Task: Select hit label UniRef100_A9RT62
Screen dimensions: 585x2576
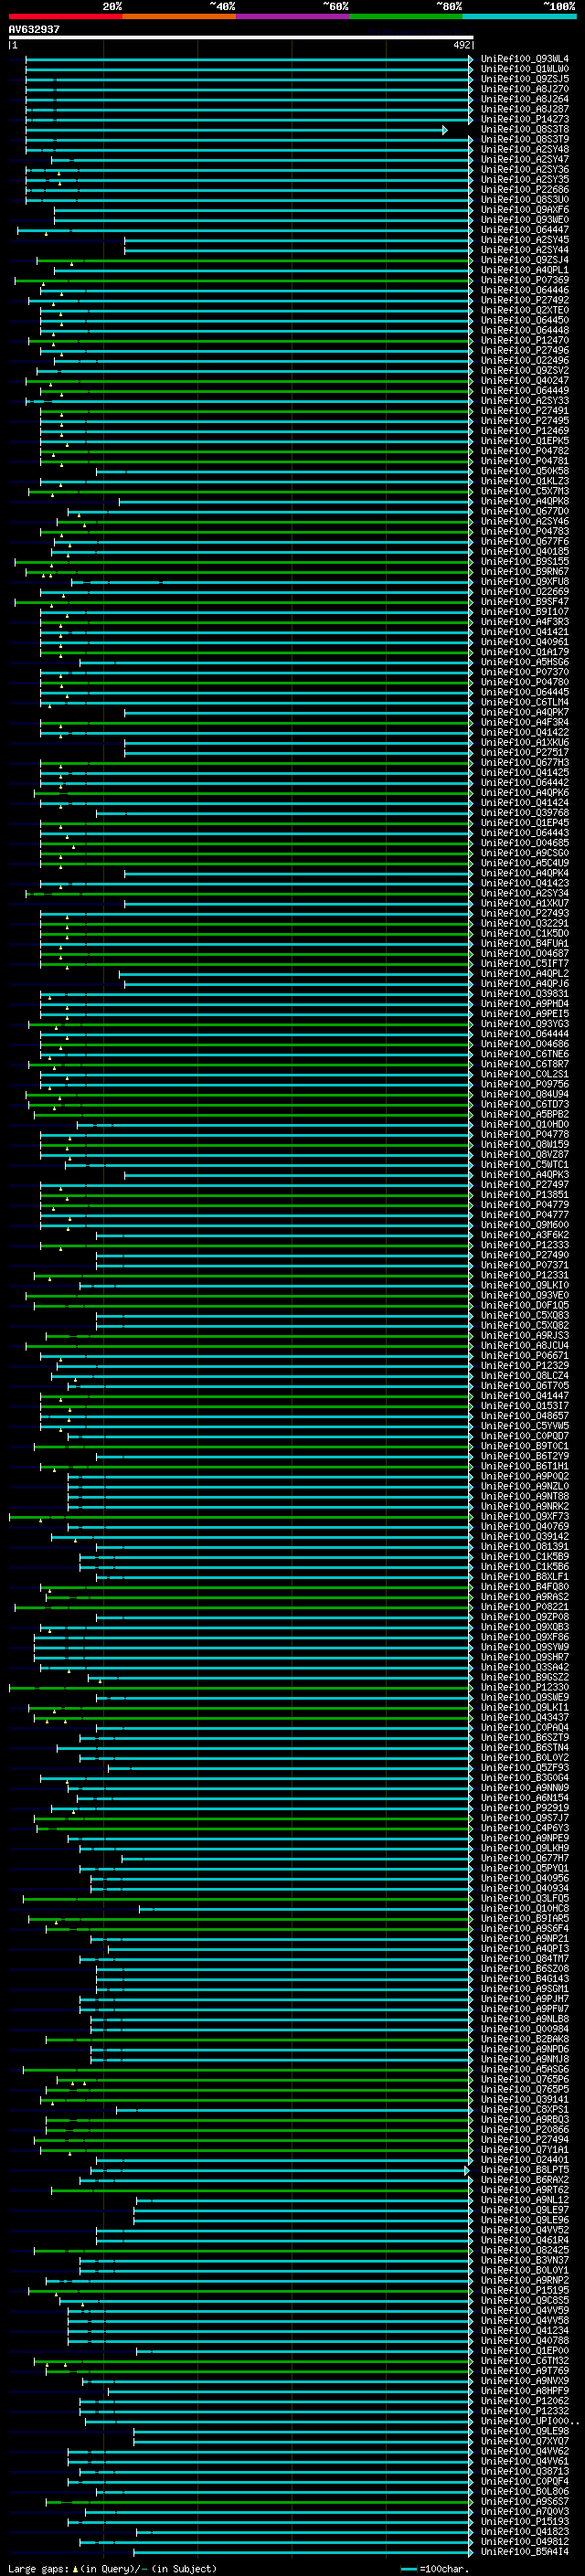Action: (x=525, y=2190)
